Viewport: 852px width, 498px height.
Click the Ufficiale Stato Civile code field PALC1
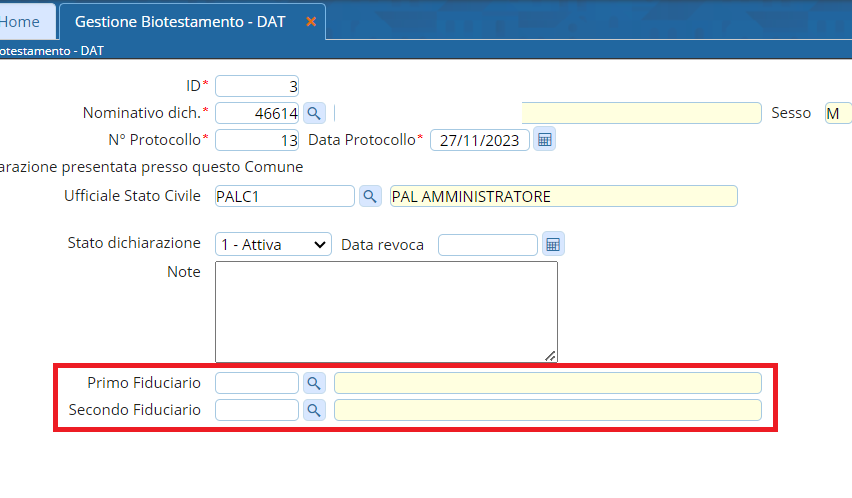(284, 196)
